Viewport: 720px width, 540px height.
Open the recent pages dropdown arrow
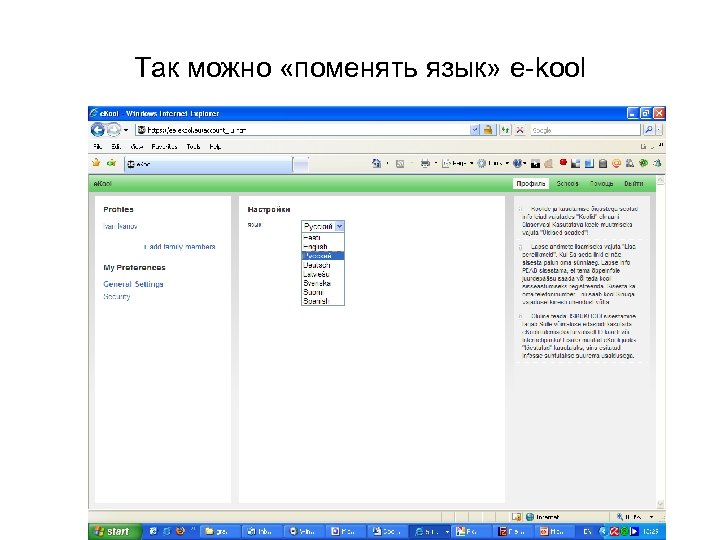126,130
